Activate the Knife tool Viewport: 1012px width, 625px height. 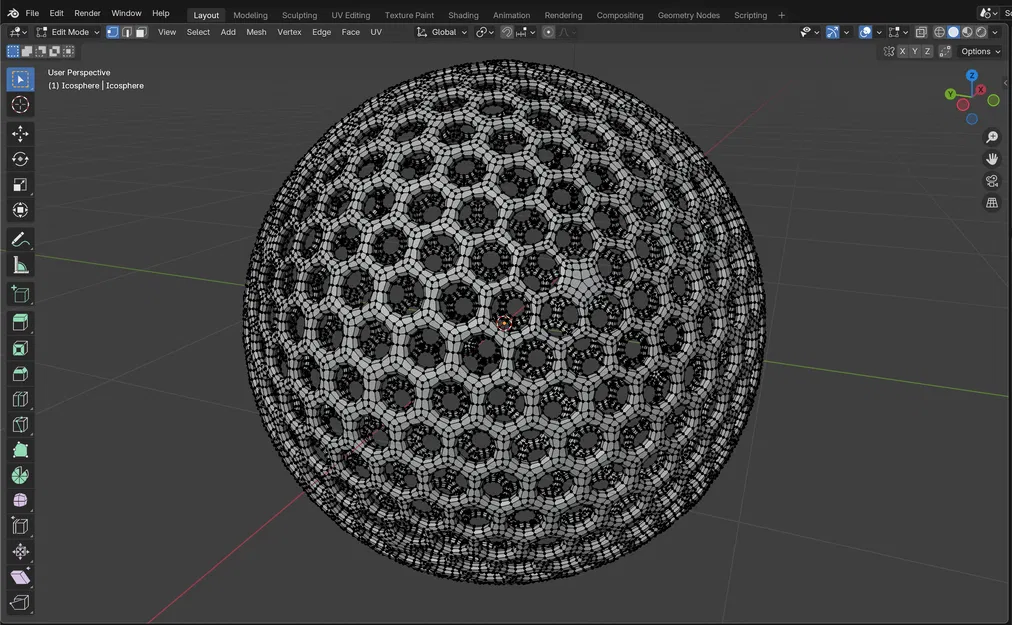pos(20,424)
